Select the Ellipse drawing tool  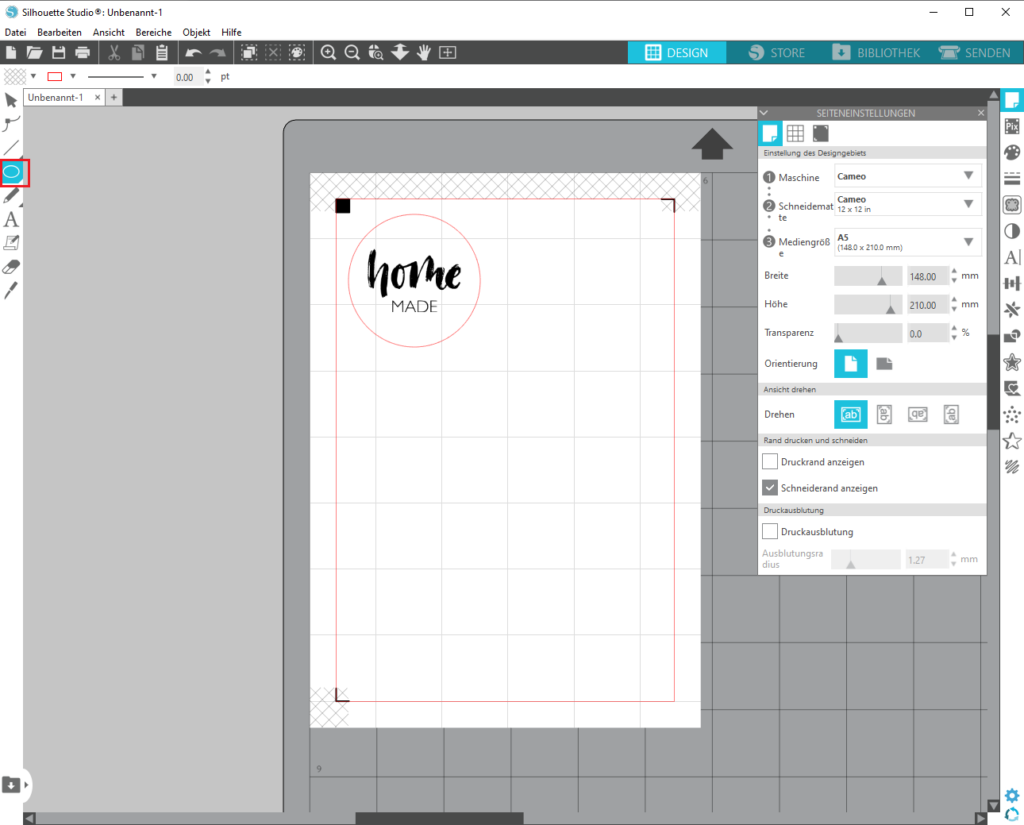tap(13, 173)
